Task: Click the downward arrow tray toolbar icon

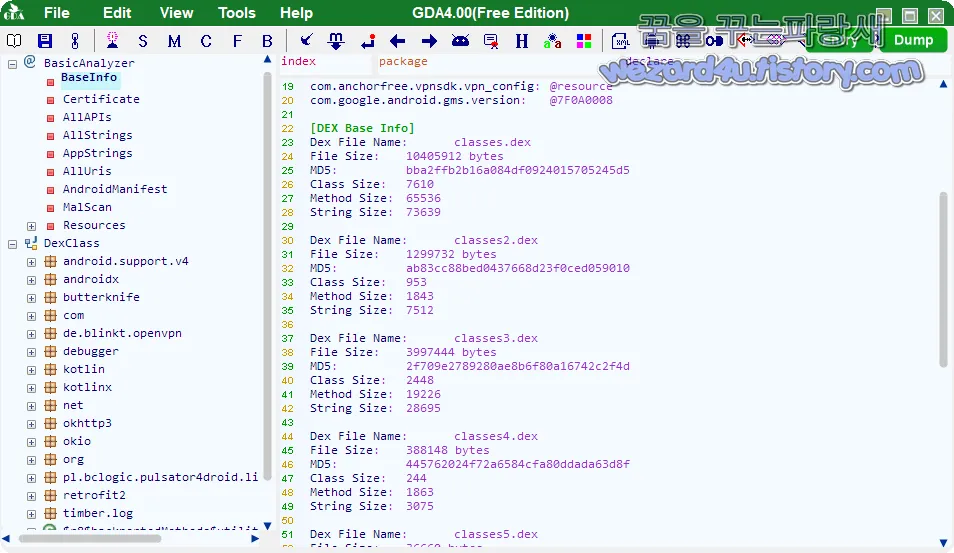Action: 336,41
